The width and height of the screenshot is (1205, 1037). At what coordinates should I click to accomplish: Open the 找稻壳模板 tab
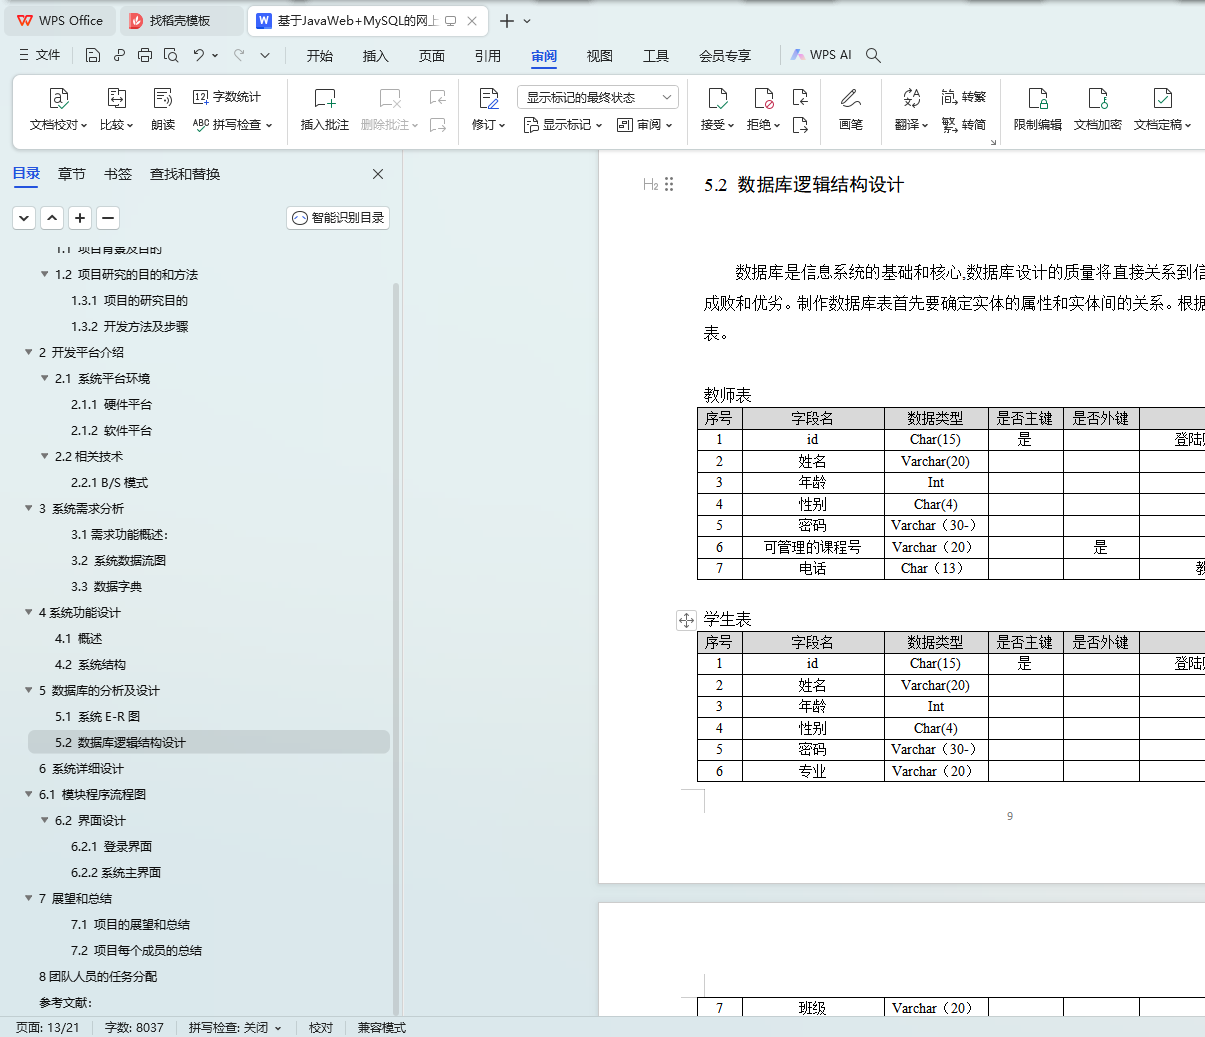[x=181, y=21]
